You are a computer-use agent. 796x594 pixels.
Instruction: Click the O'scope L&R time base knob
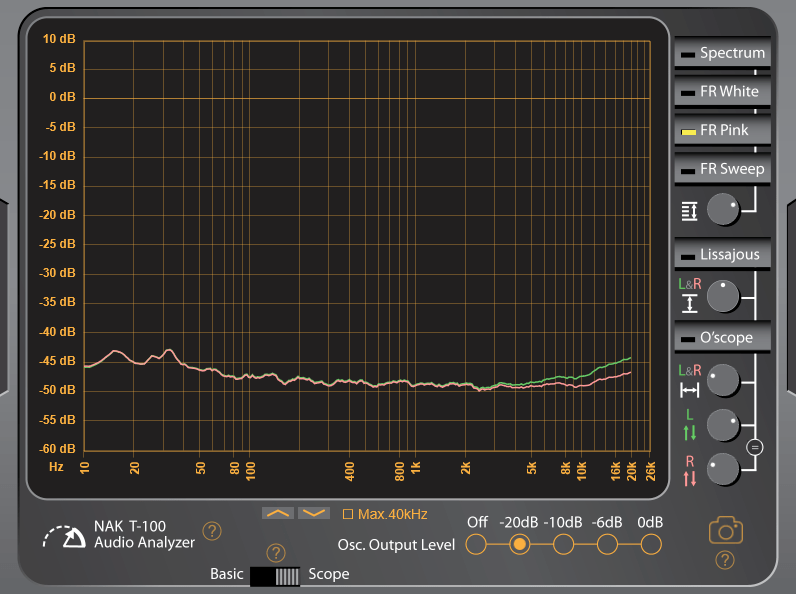tap(723, 380)
